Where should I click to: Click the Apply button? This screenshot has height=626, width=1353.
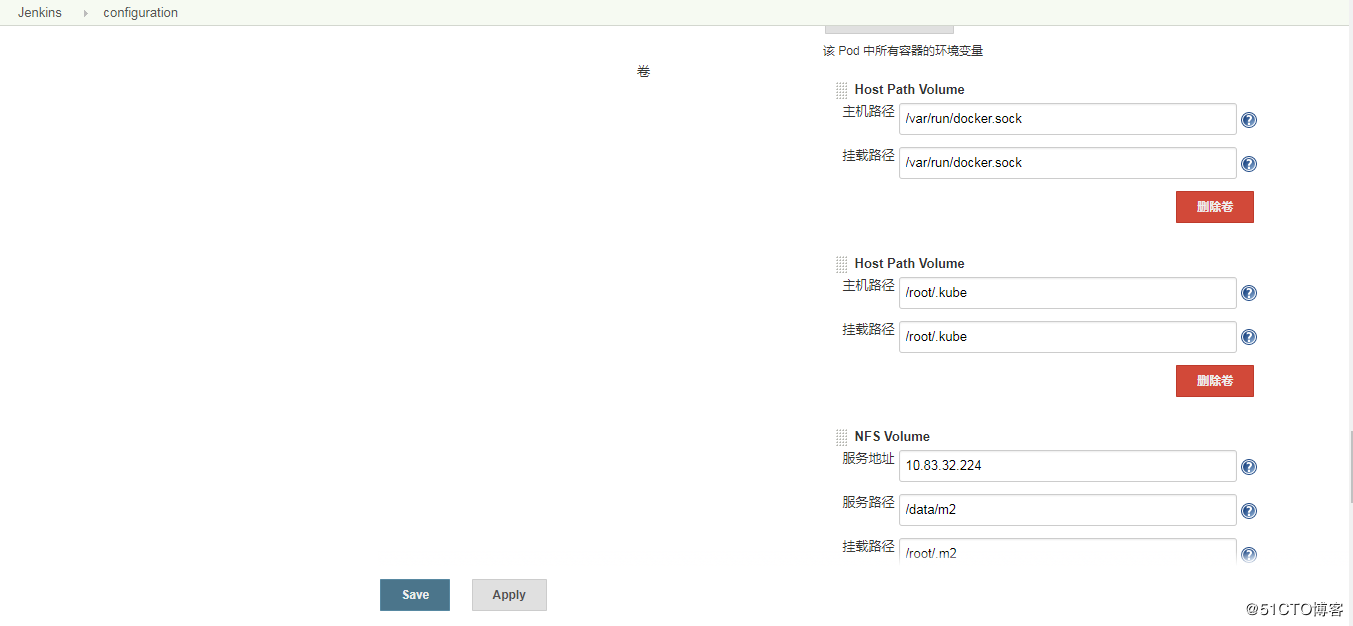(509, 594)
